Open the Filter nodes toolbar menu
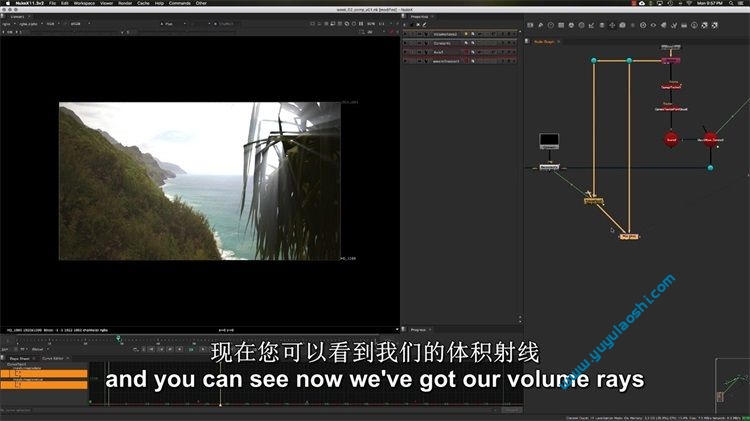The width and height of the screenshot is (750, 421). [x=582, y=25]
